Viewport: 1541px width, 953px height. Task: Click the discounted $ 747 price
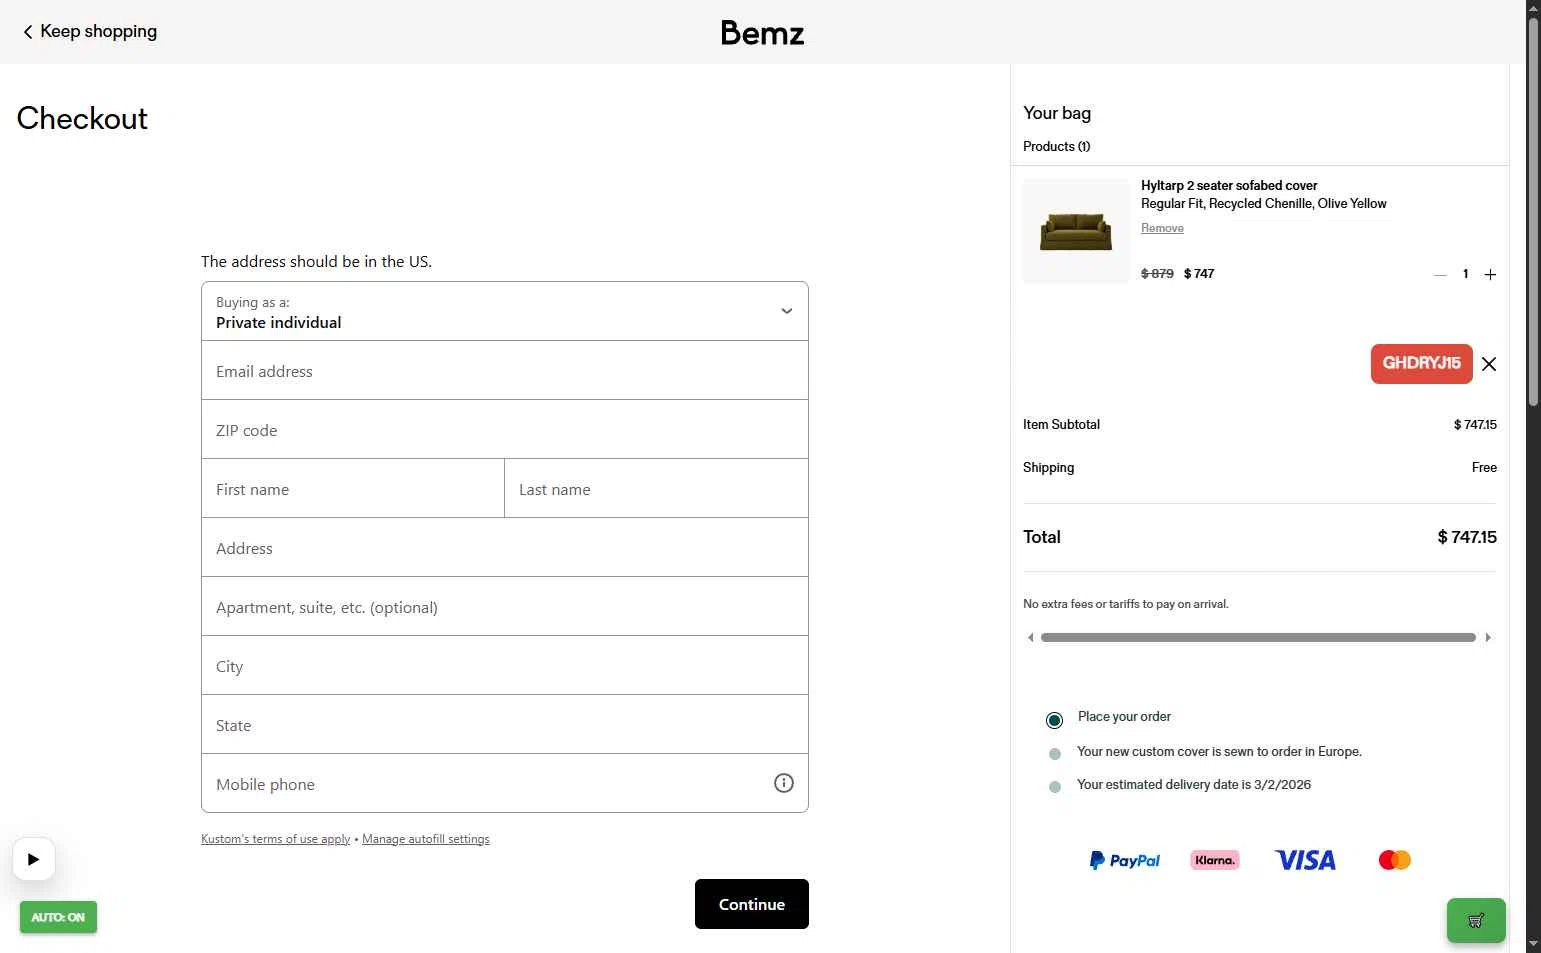tap(1199, 274)
